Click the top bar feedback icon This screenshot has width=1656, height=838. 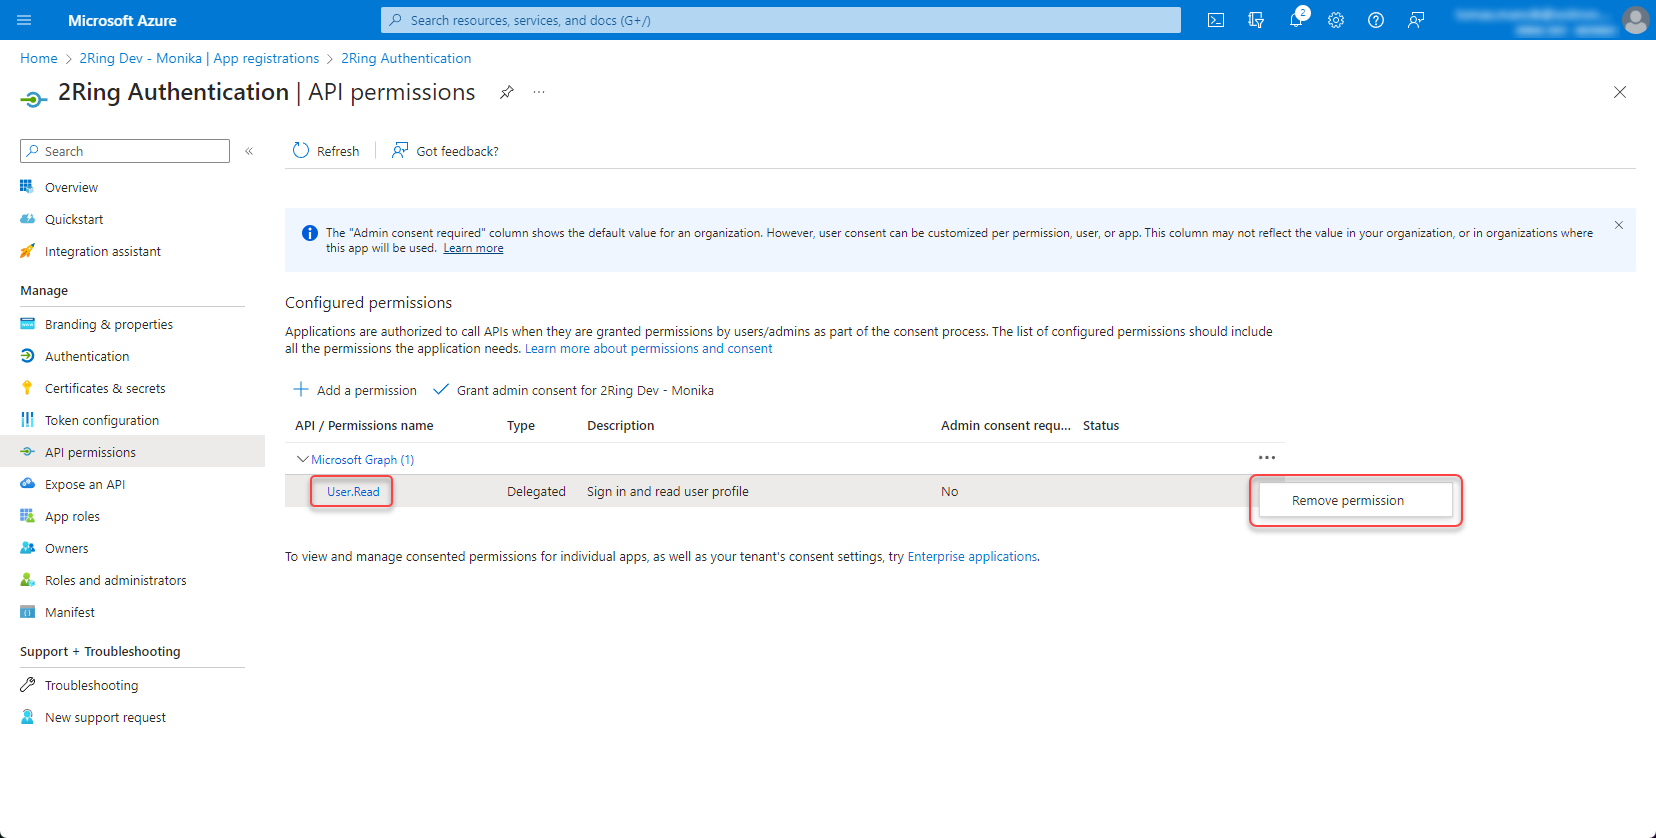pyautogui.click(x=1416, y=20)
